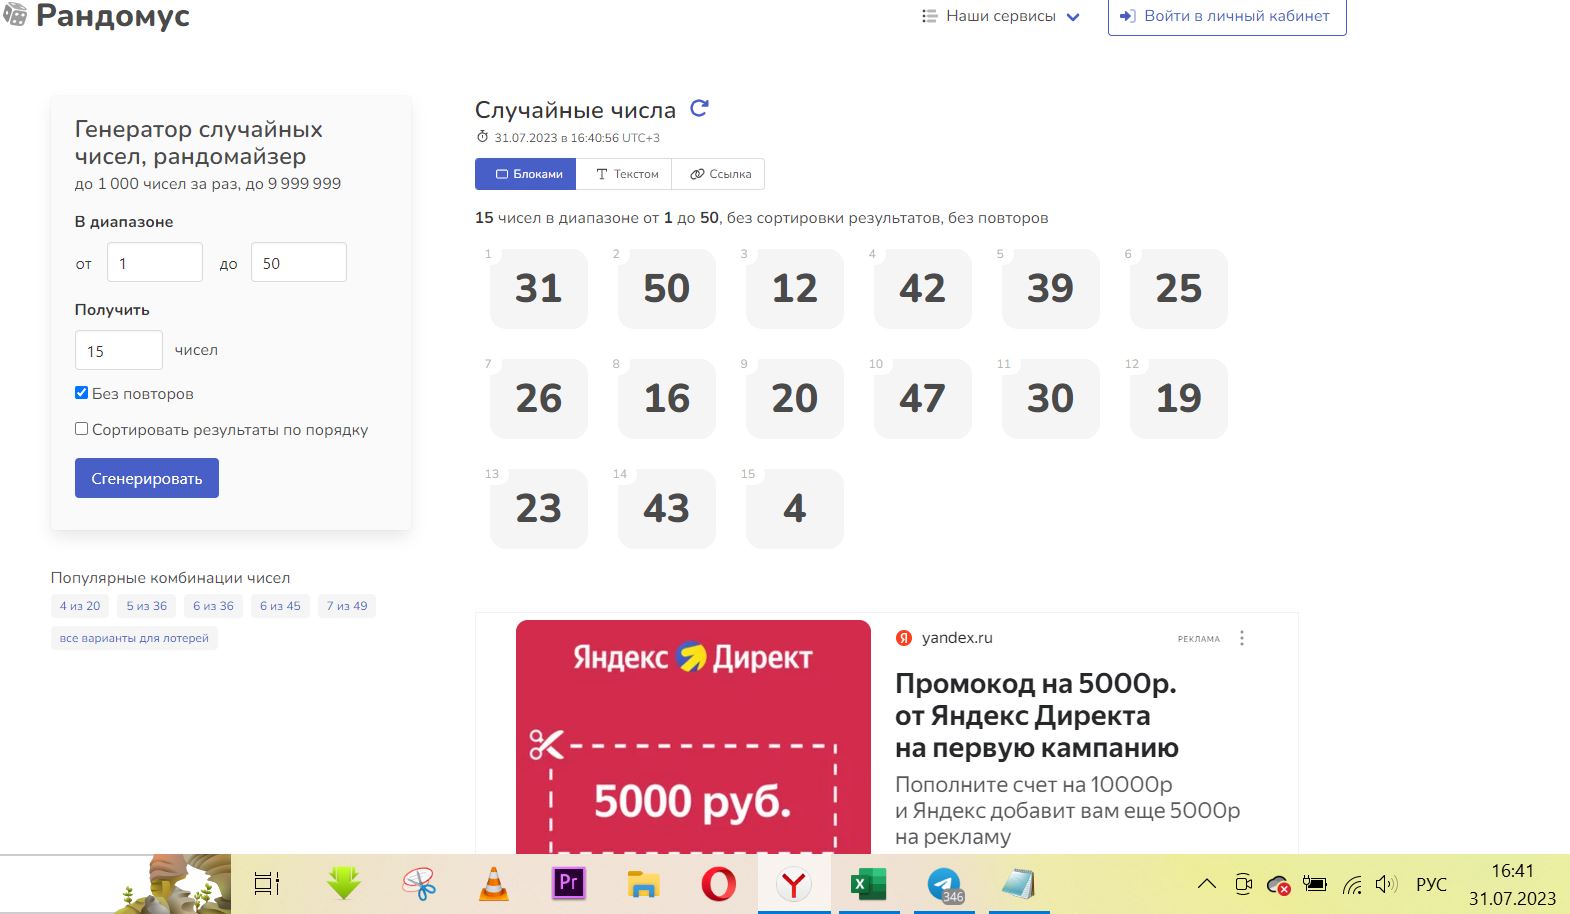Open the Yandex ad options menu

(x=1242, y=638)
